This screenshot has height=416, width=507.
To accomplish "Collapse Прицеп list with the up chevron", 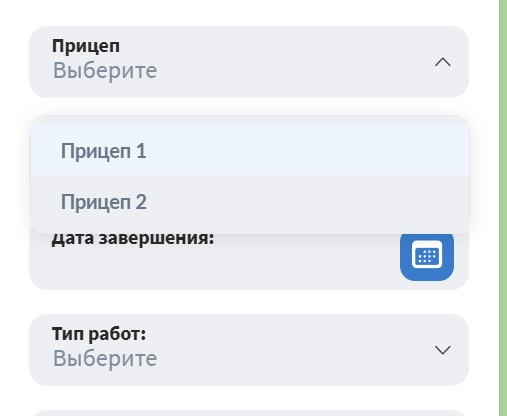I will (443, 62).
